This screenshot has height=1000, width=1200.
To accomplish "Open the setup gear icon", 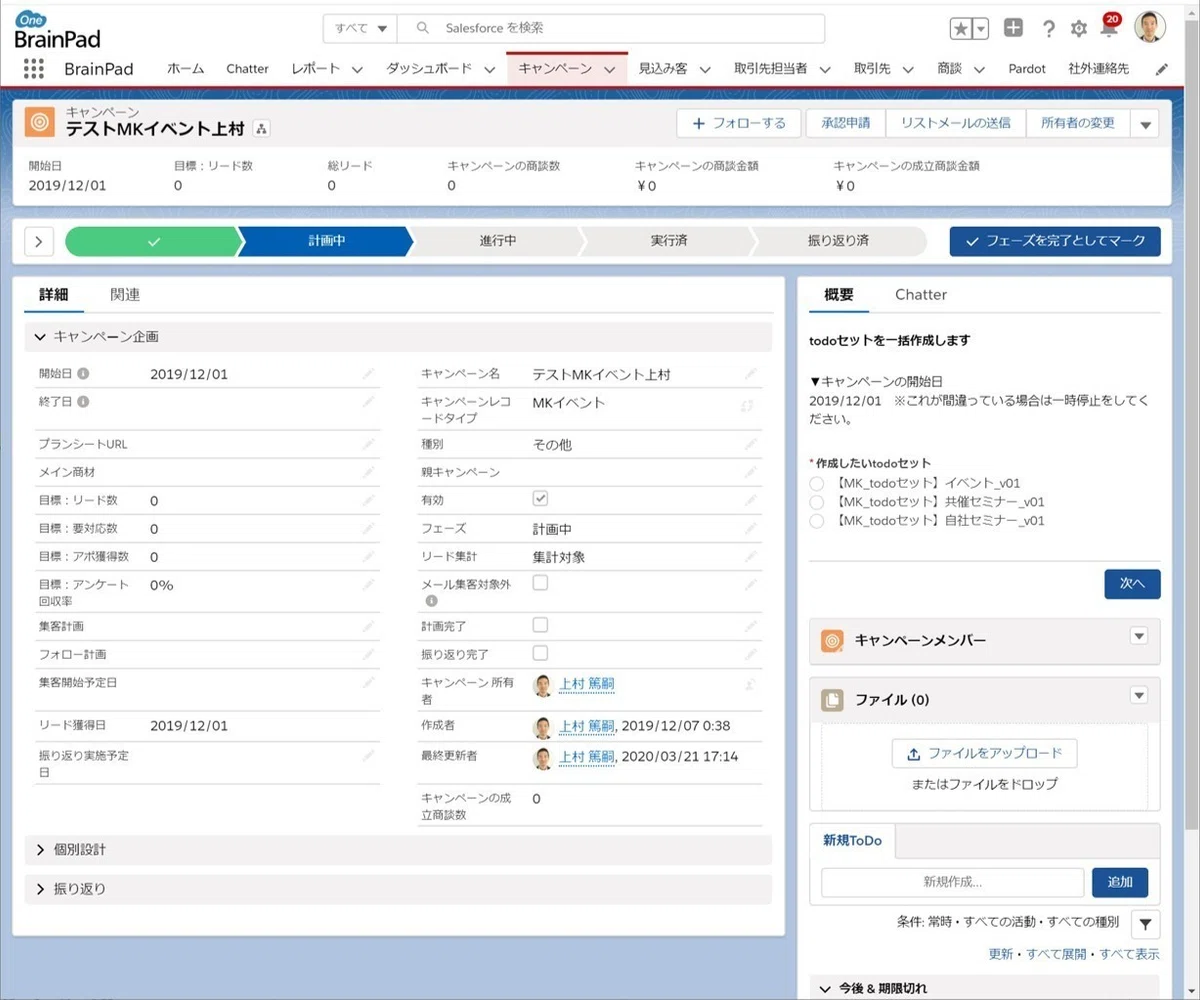I will [x=1078, y=29].
